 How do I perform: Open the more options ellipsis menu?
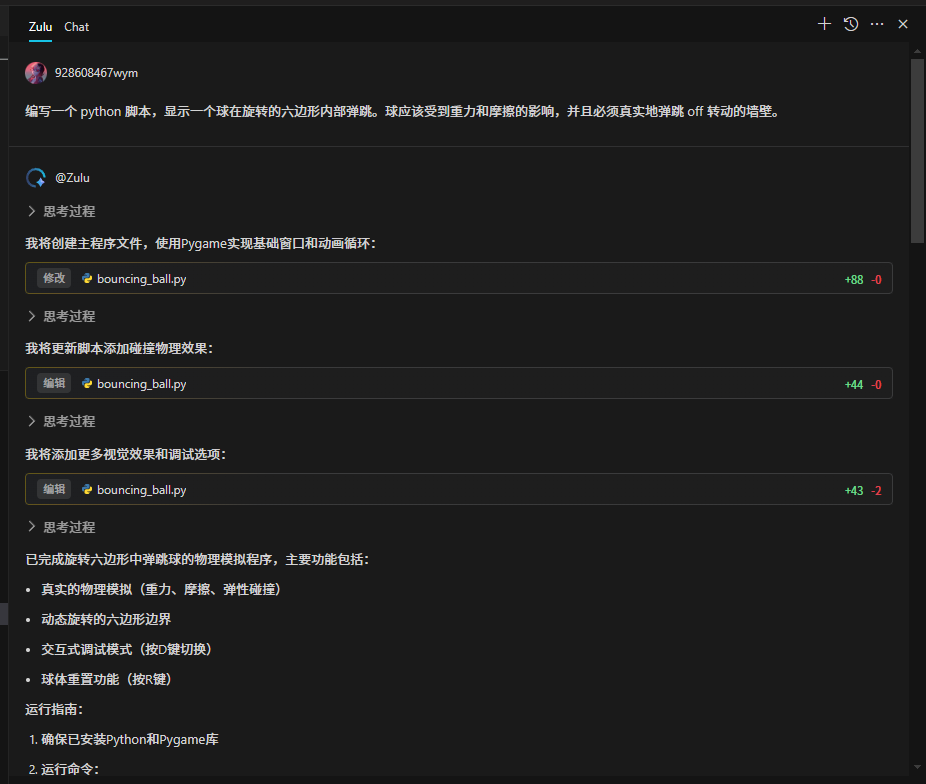(877, 23)
